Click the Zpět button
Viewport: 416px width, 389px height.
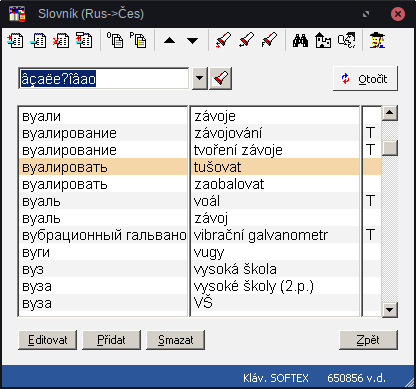[368, 340]
